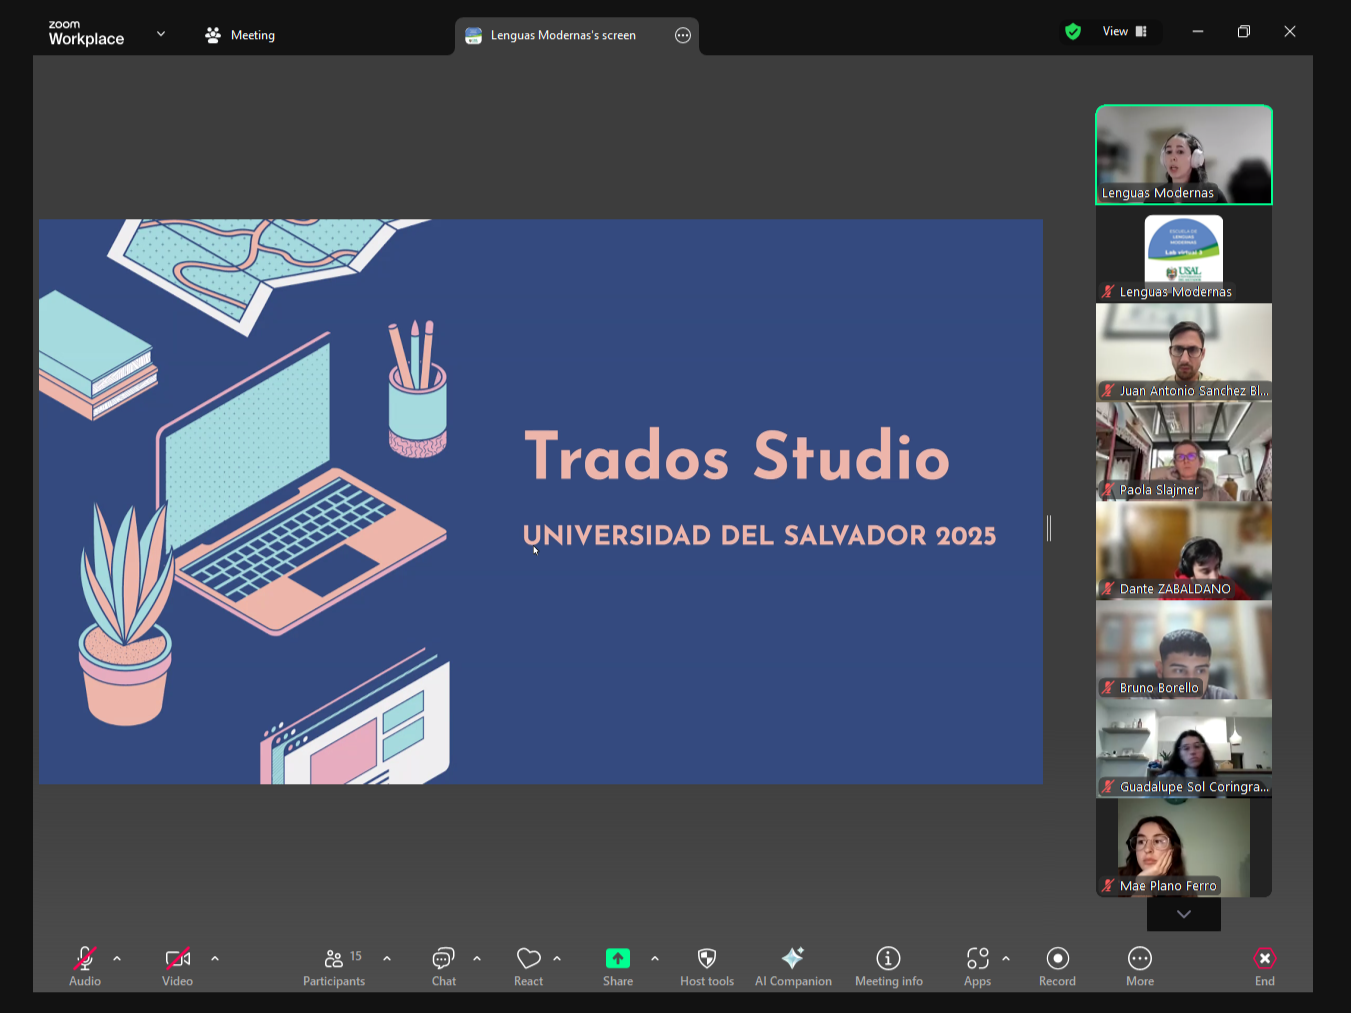This screenshot has height=1013, width=1351.
Task: Select the active speaker Lenguas Modernas video
Action: click(1184, 155)
